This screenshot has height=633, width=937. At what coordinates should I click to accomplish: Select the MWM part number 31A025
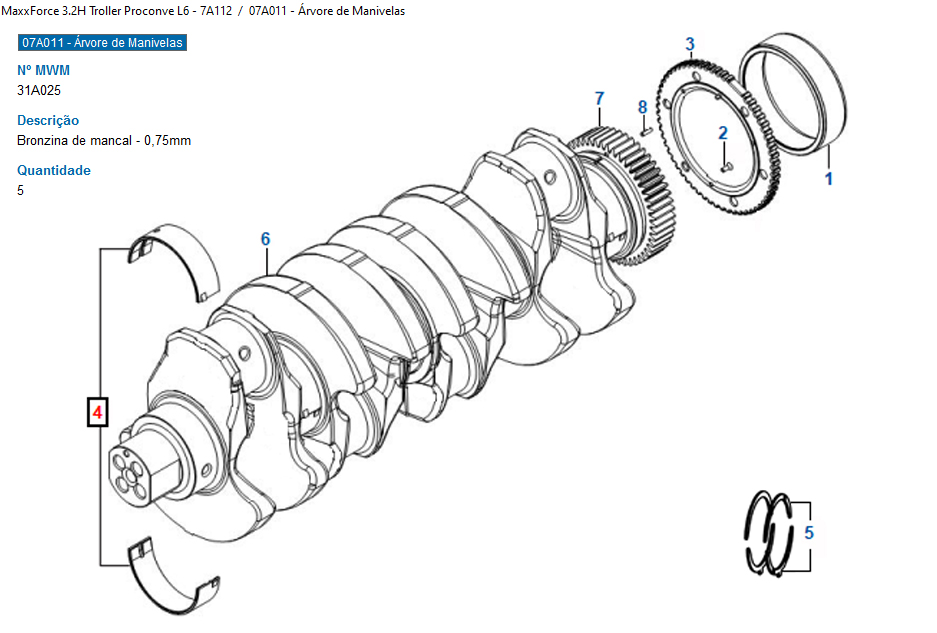coord(40,90)
